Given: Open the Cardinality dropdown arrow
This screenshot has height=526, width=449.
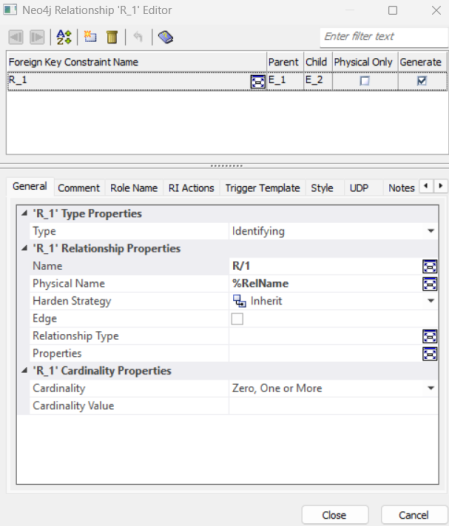Looking at the screenshot, I should 431,388.
